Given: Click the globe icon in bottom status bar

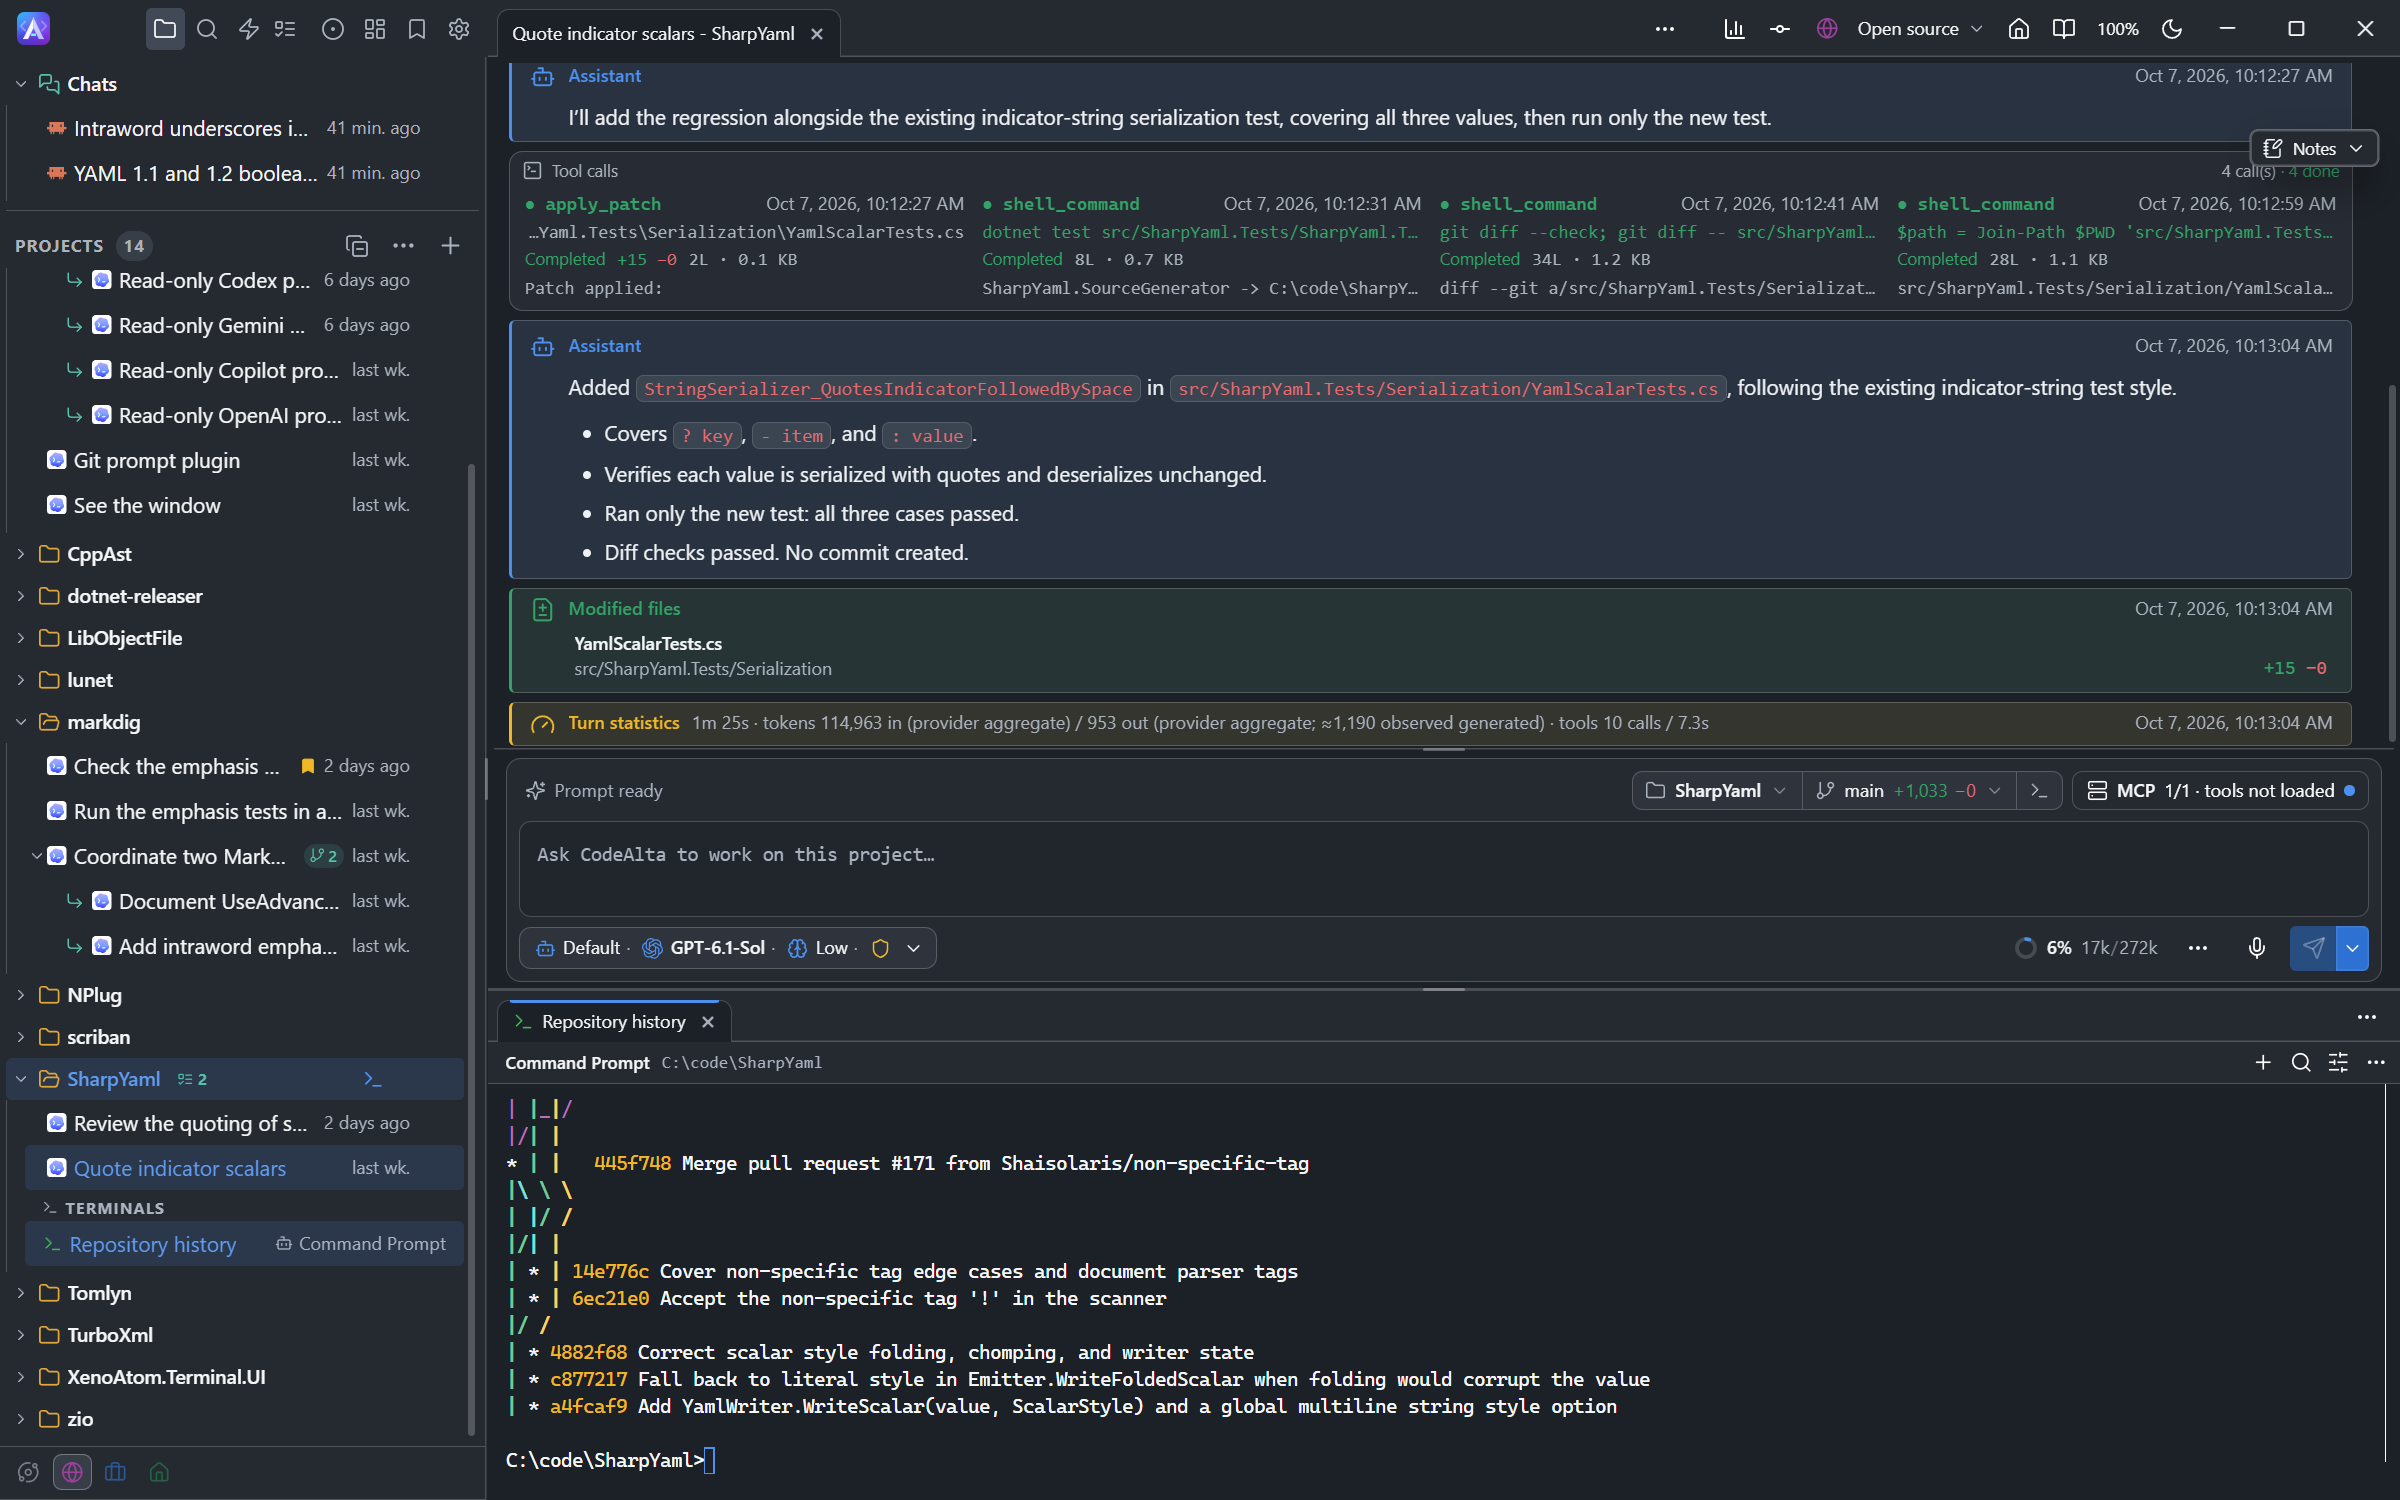Looking at the screenshot, I should [x=72, y=1472].
